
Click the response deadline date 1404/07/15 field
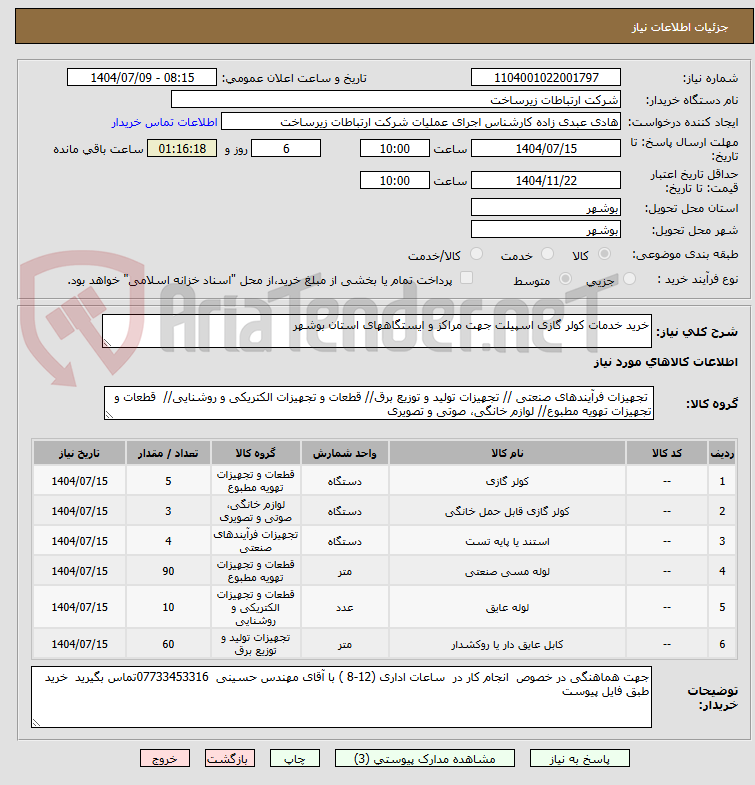tap(546, 149)
